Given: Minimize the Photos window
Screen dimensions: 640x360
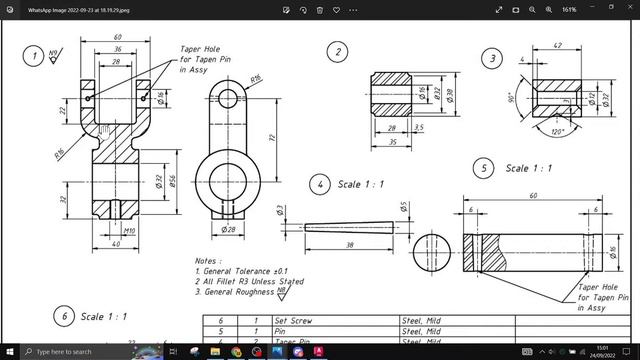Looking at the screenshot, I should click(593, 7).
